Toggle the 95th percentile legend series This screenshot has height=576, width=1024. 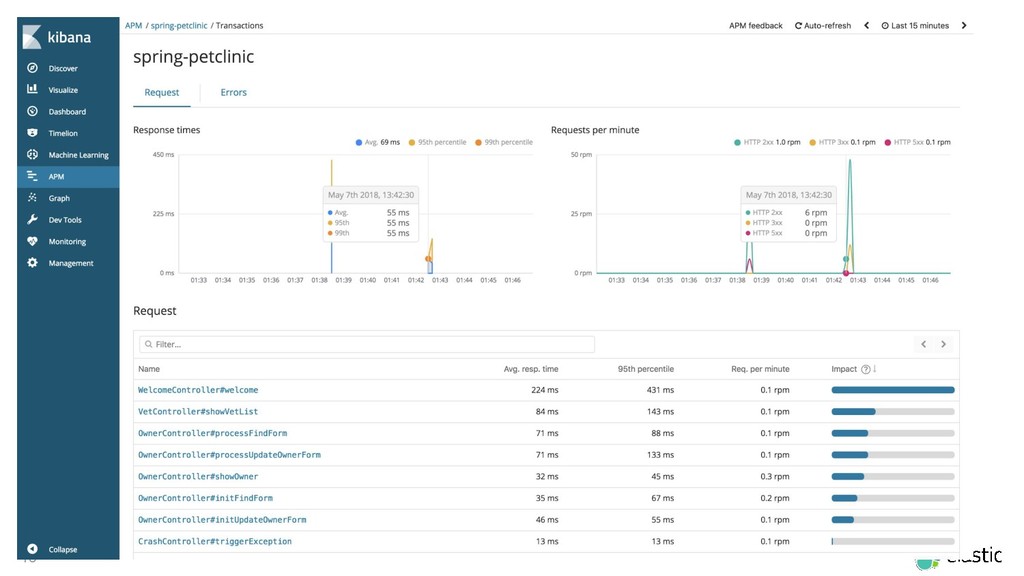tap(436, 142)
